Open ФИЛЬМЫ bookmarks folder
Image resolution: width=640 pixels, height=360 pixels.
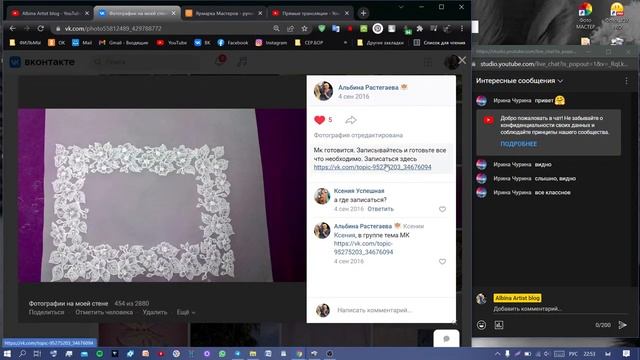point(25,42)
